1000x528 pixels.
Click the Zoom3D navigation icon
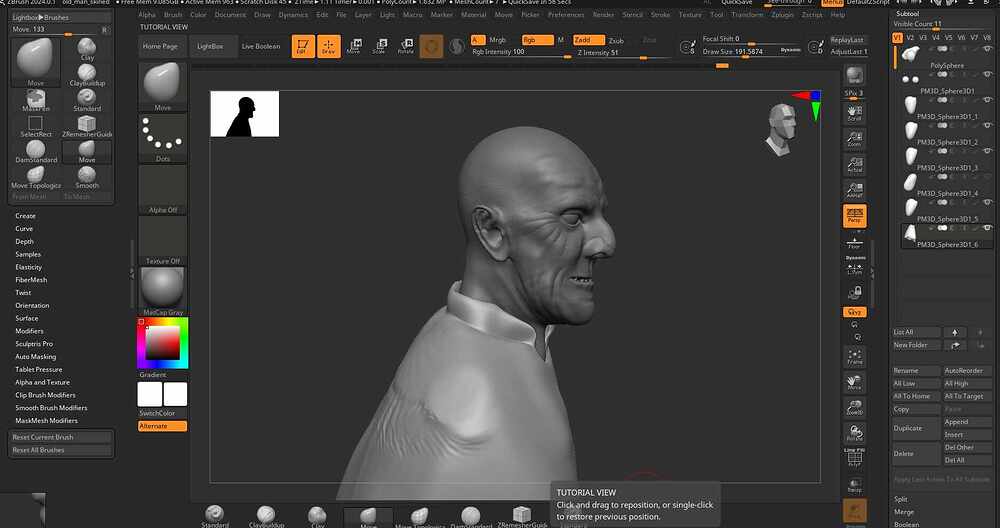pyautogui.click(x=855, y=408)
